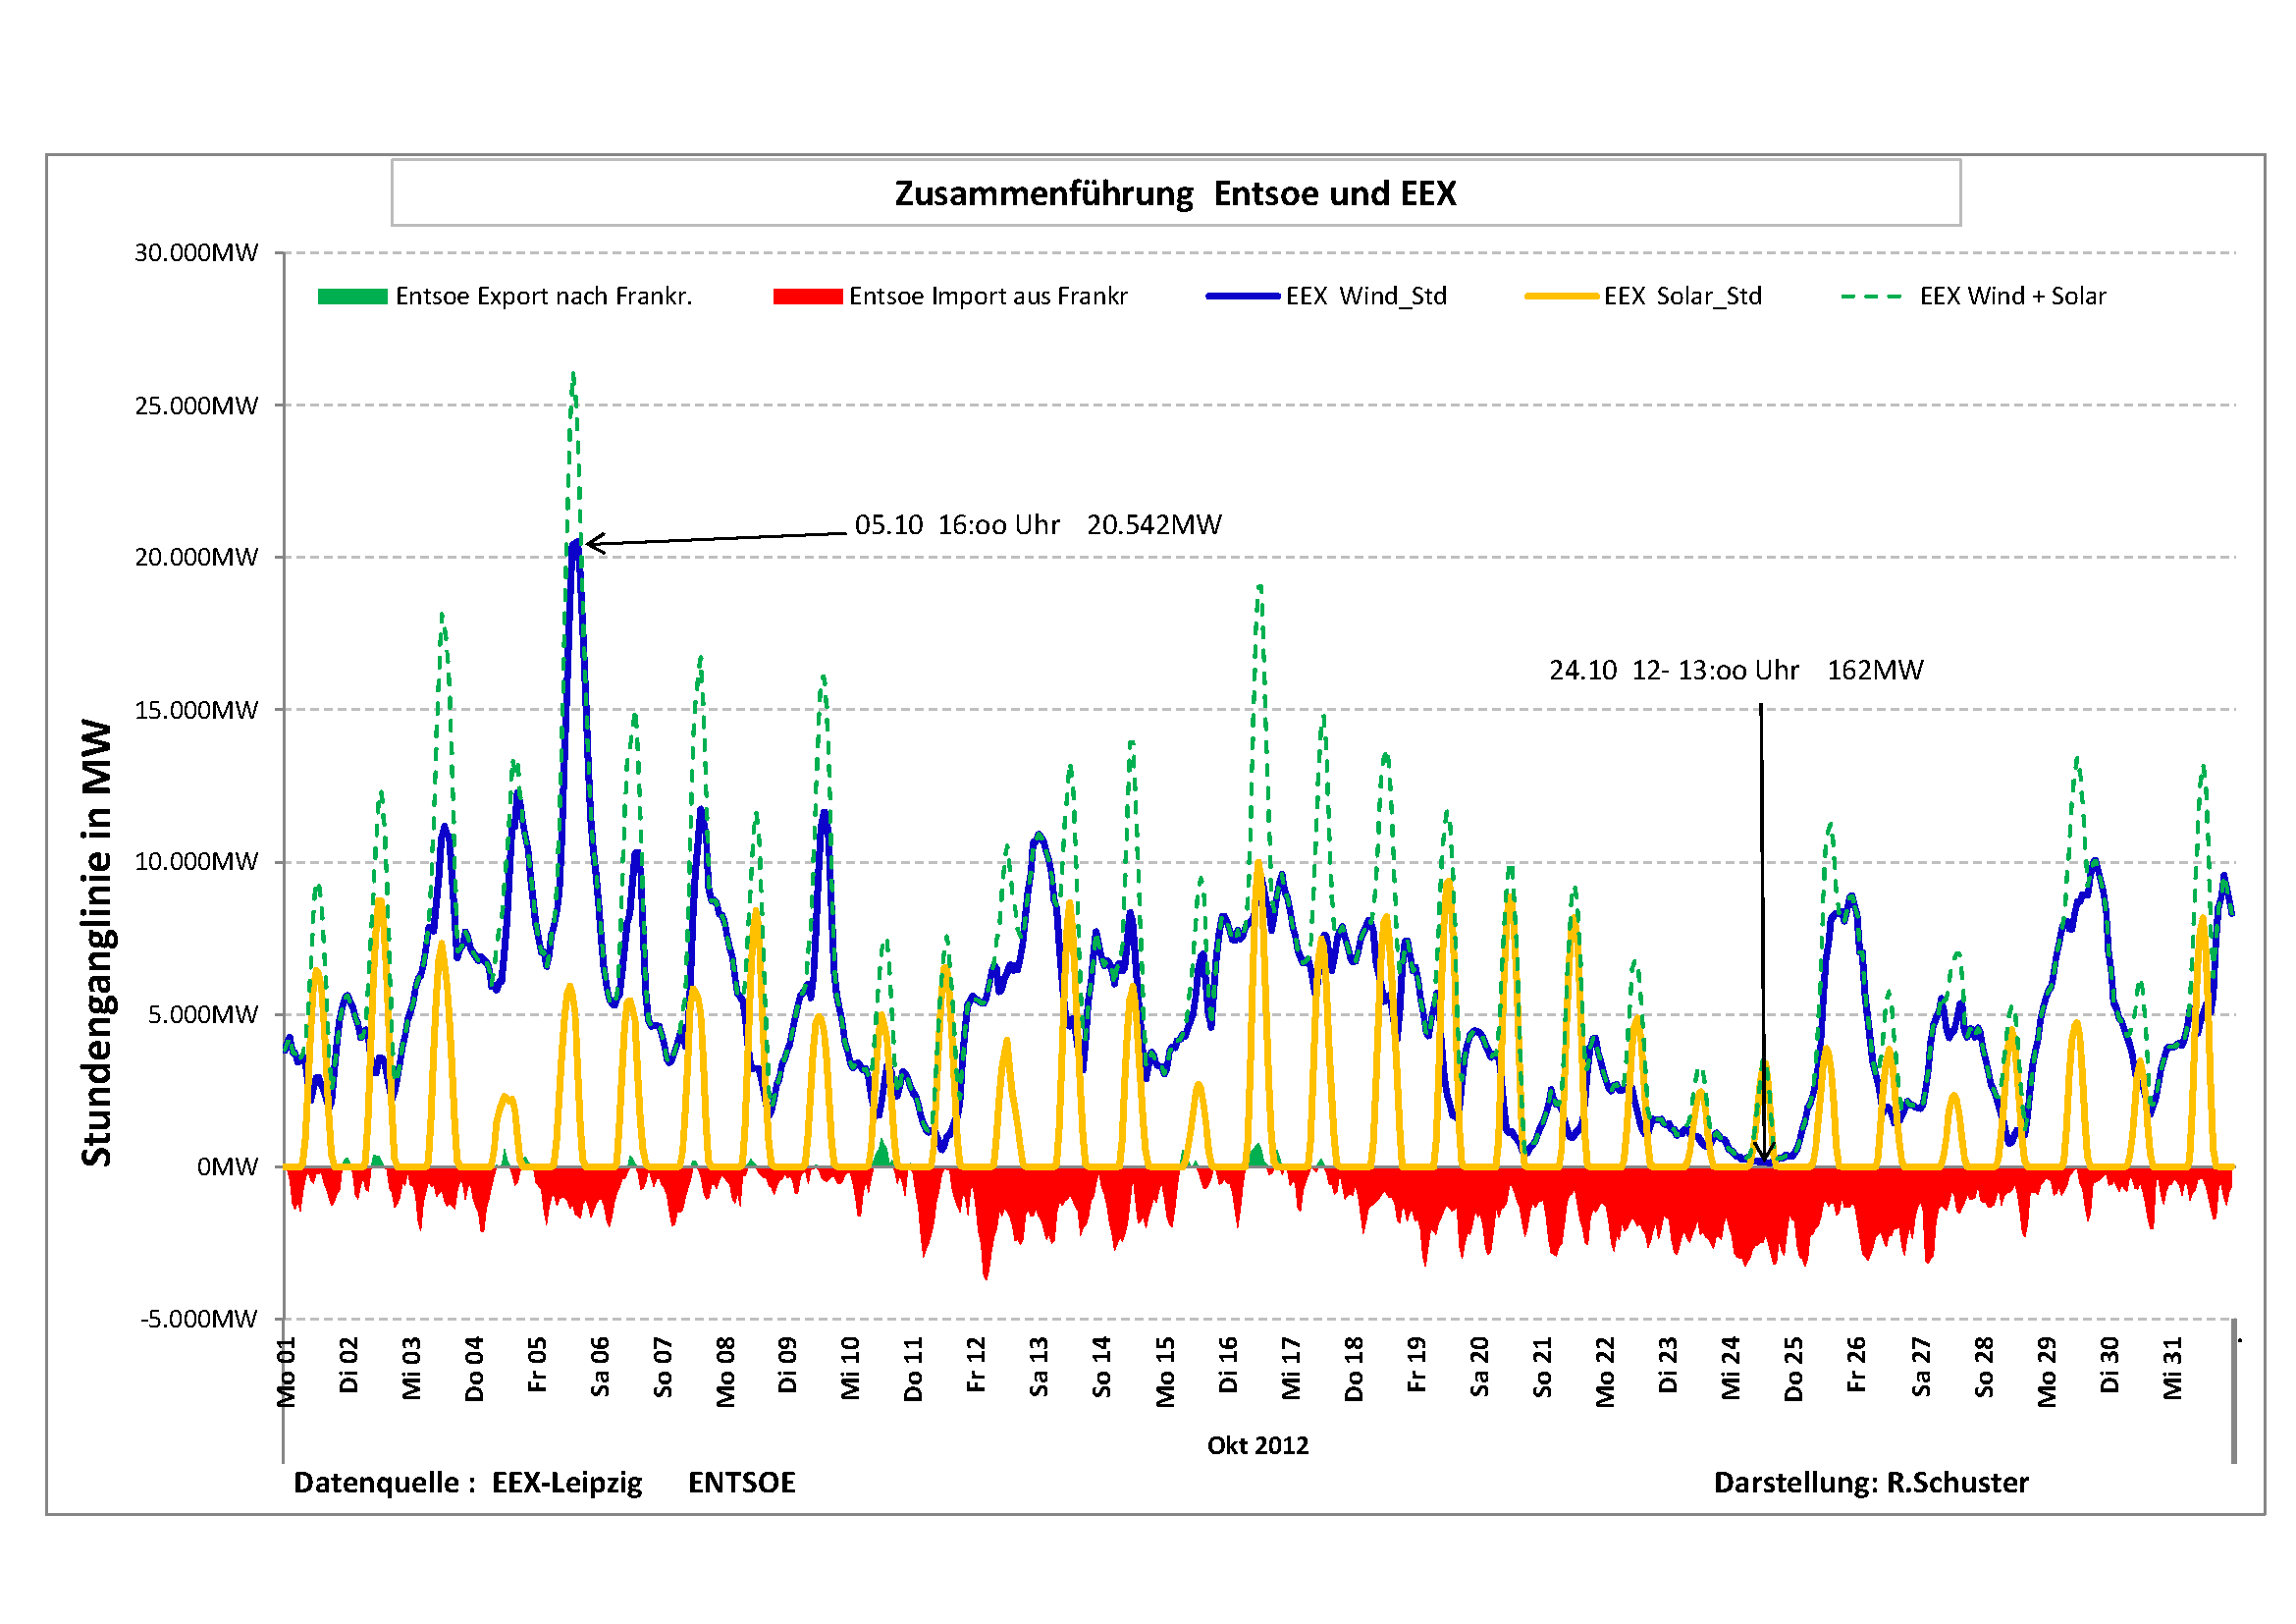Click the arrowhead pointing at the wind peak
This screenshot has height=1624, width=2296.
pos(591,543)
